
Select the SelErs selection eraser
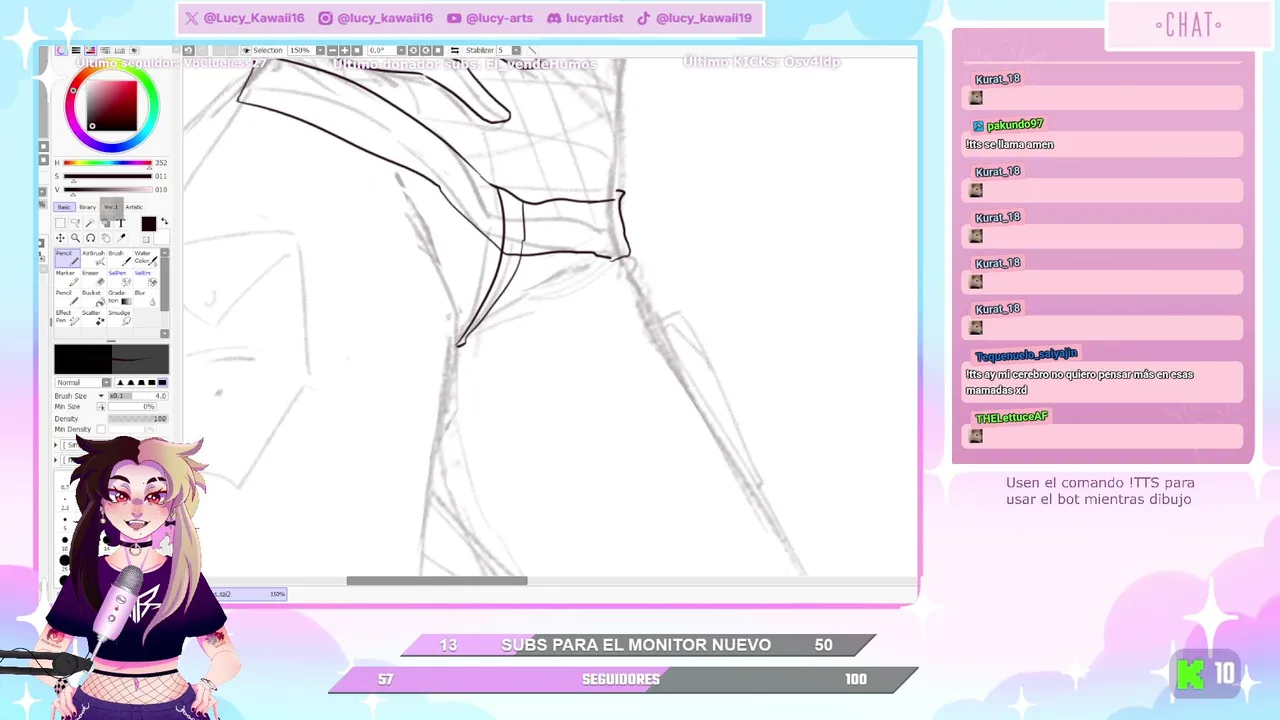tap(146, 278)
